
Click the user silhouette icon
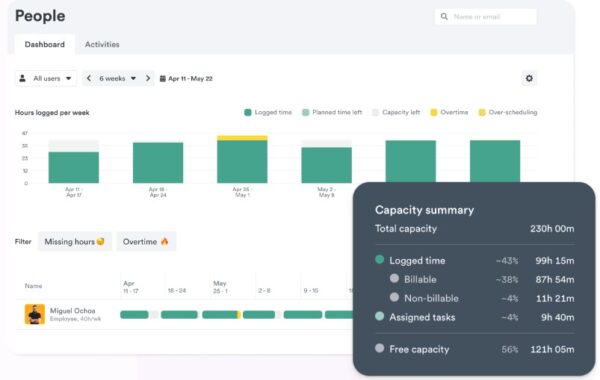[23, 78]
